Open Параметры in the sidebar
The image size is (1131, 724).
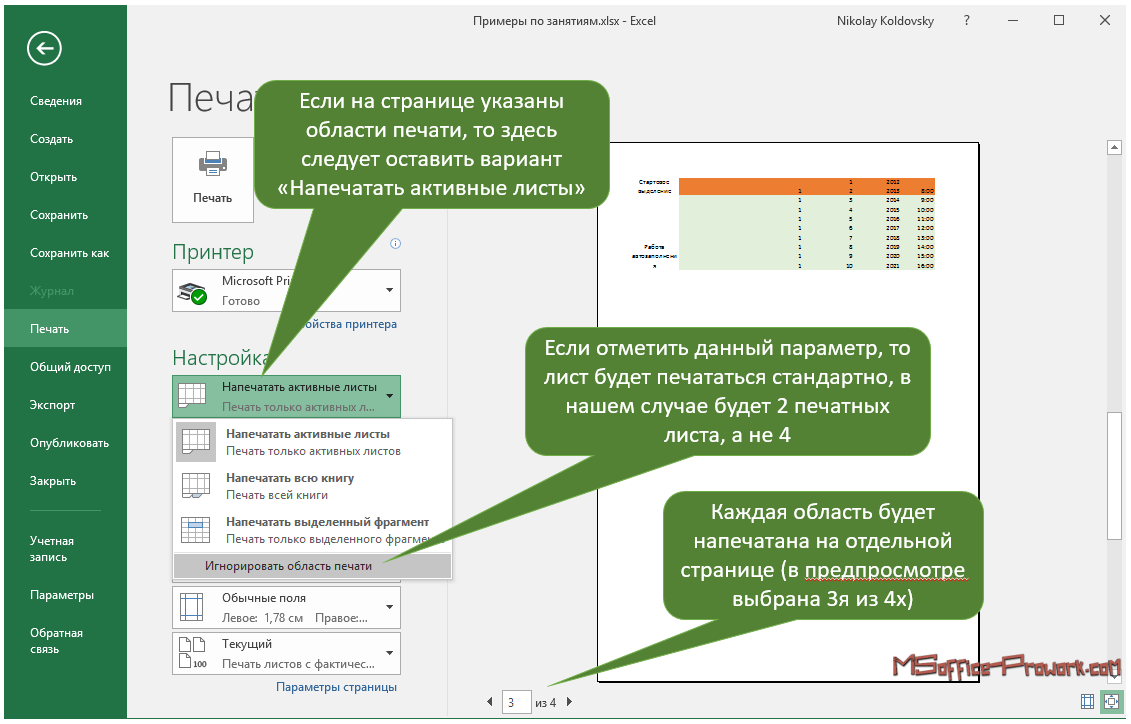point(62,595)
